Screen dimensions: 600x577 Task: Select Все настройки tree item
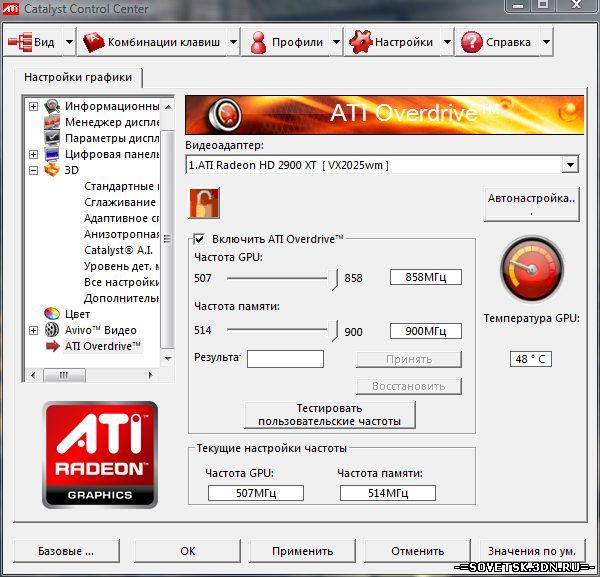click(x=121, y=282)
